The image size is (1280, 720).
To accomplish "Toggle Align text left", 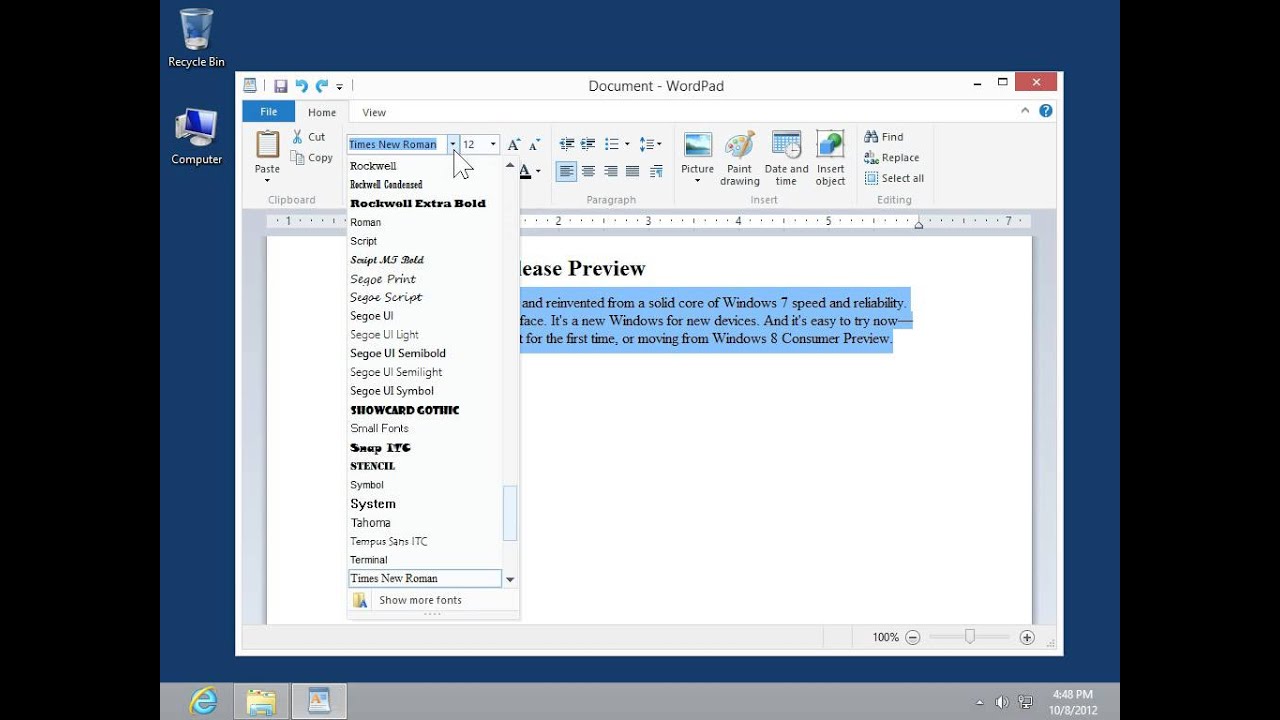I will tap(567, 172).
